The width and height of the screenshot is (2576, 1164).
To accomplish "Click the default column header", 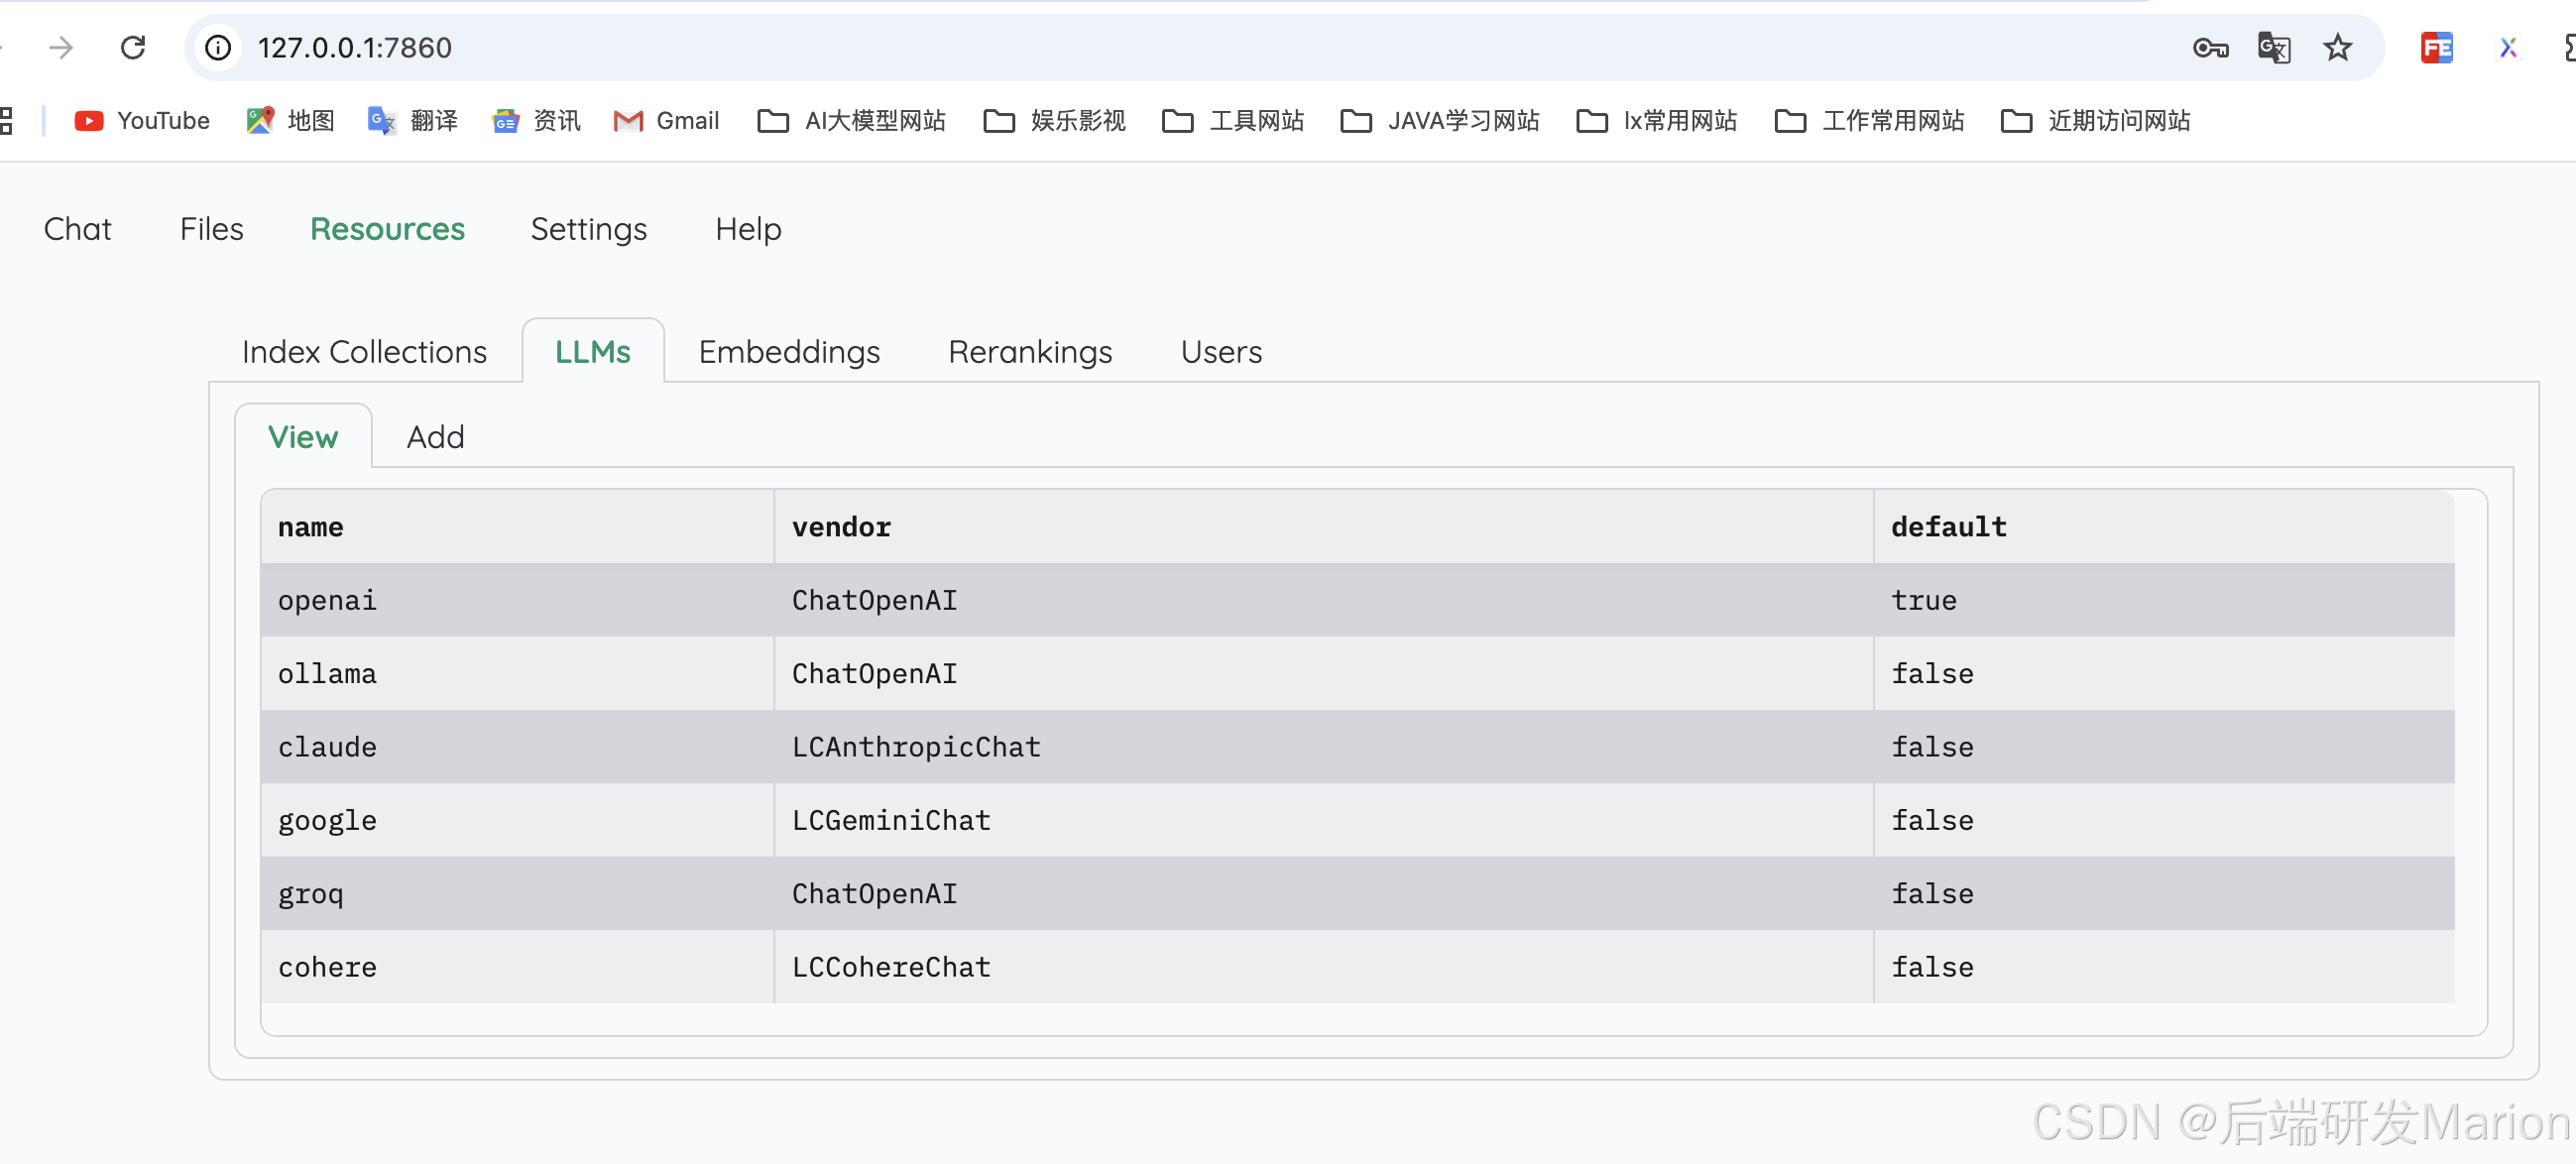I will pos(2163,527).
